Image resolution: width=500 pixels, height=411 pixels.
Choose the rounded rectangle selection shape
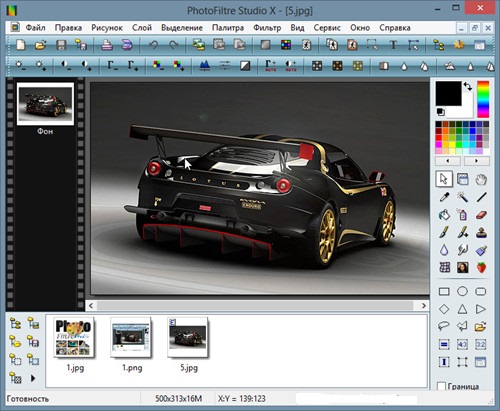(481, 292)
